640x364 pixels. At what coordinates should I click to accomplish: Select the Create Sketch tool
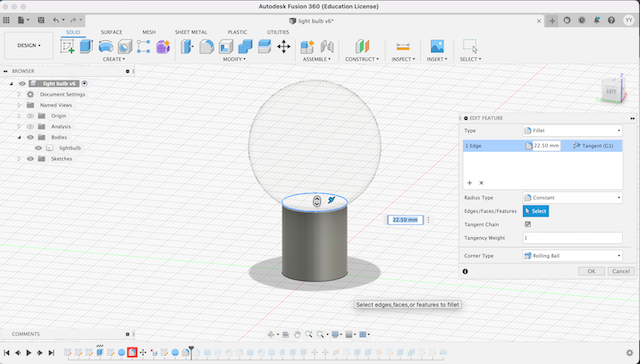click(x=67, y=47)
